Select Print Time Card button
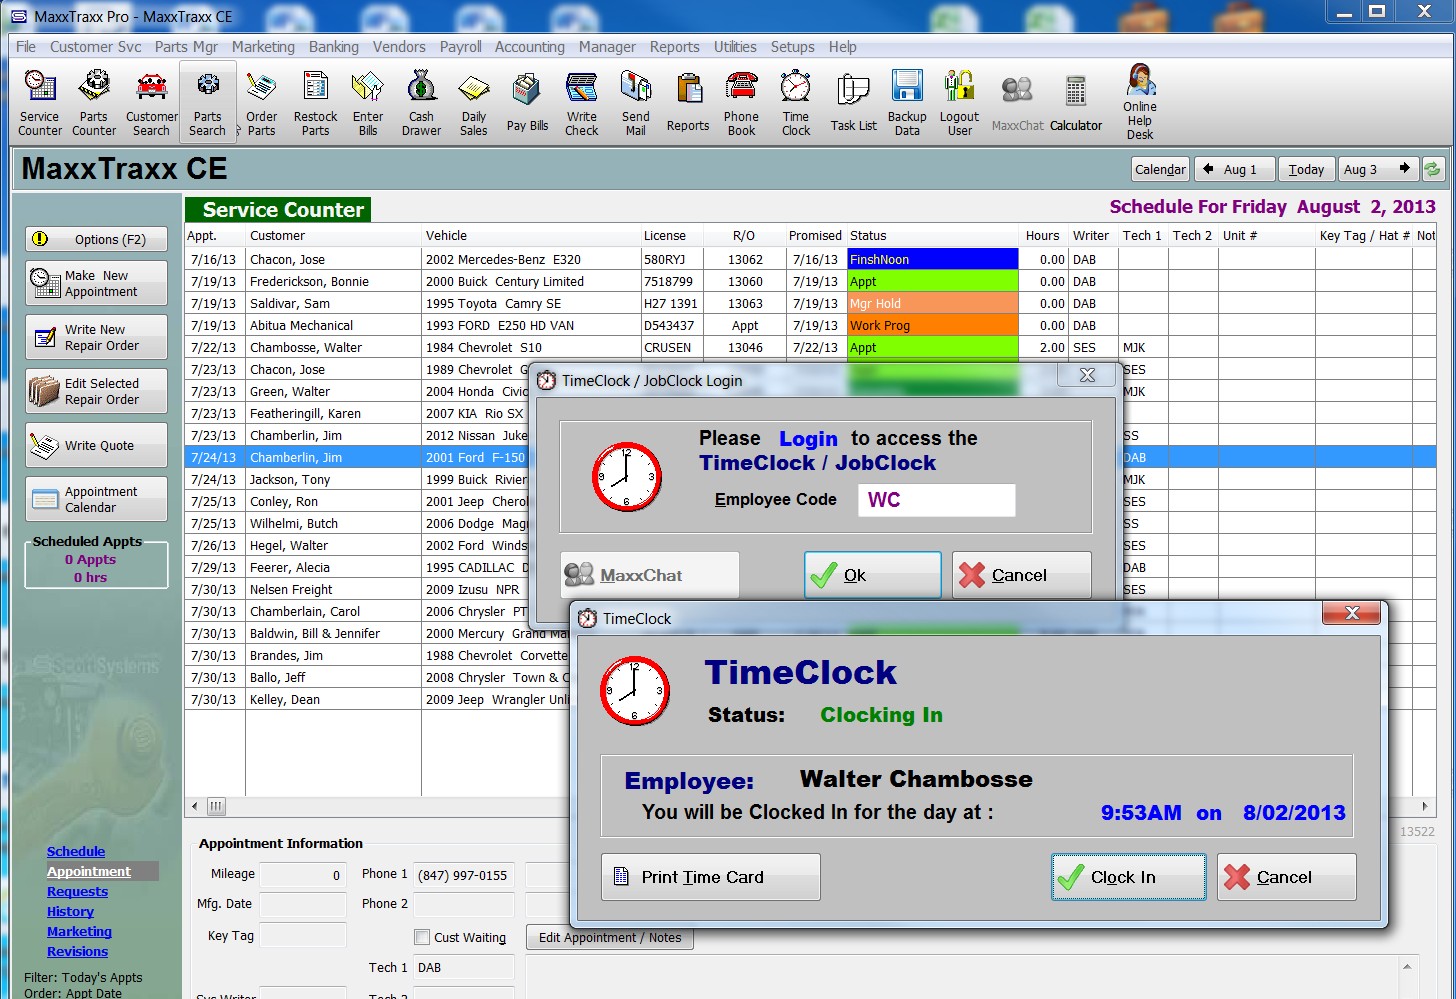Viewport: 1456px width, 999px height. click(x=711, y=877)
